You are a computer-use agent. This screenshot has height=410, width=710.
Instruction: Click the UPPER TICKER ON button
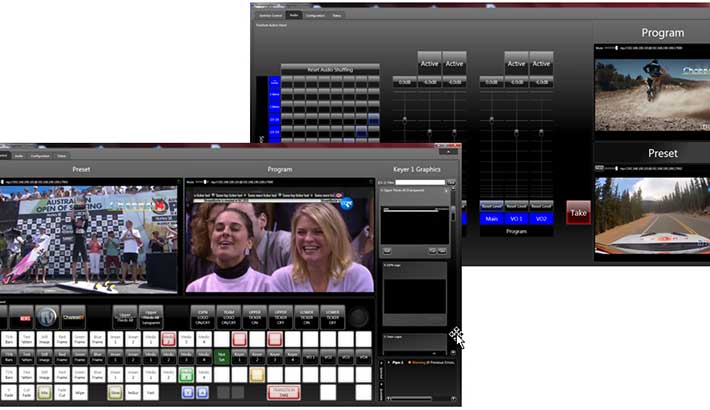[x=253, y=317]
